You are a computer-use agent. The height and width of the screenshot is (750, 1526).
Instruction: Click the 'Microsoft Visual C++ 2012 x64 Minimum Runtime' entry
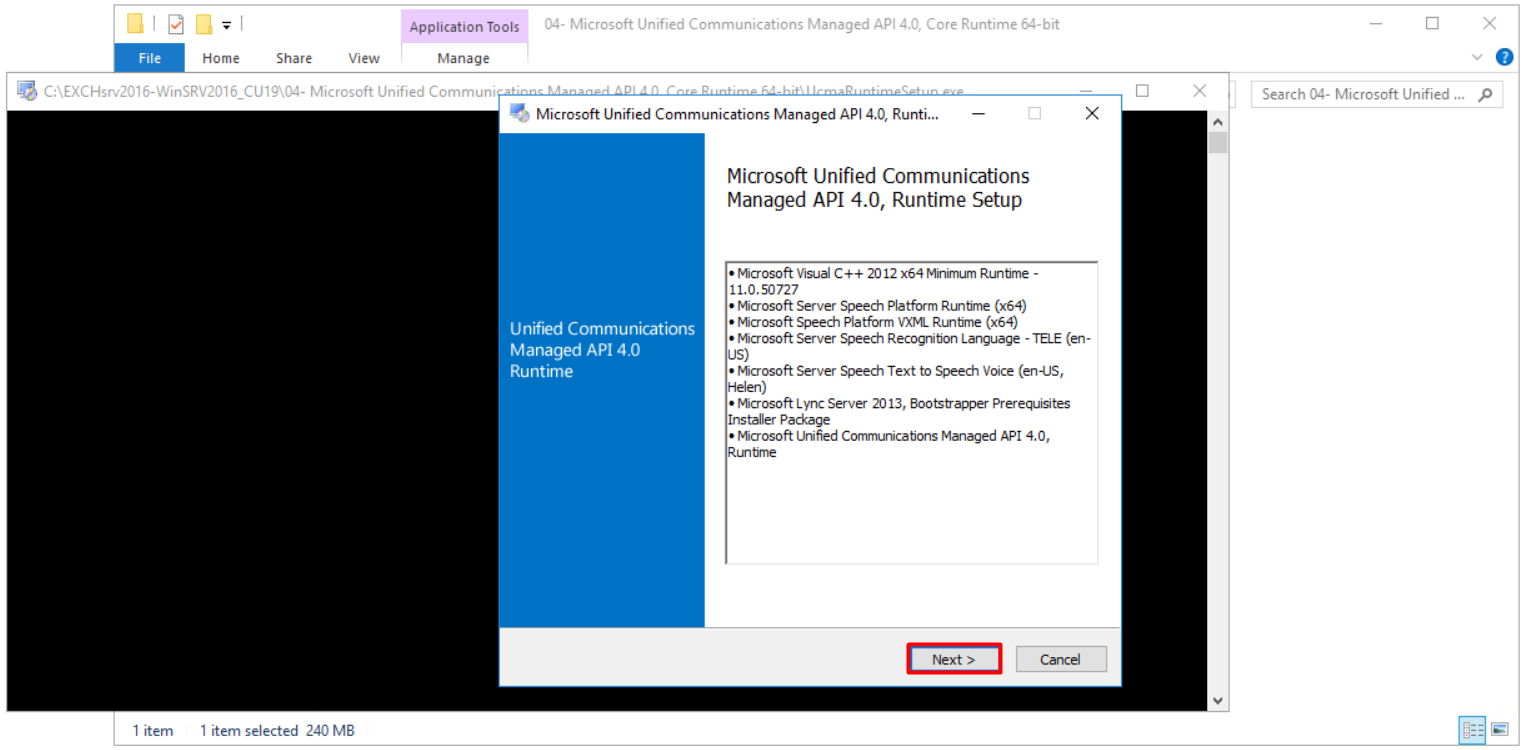(883, 281)
